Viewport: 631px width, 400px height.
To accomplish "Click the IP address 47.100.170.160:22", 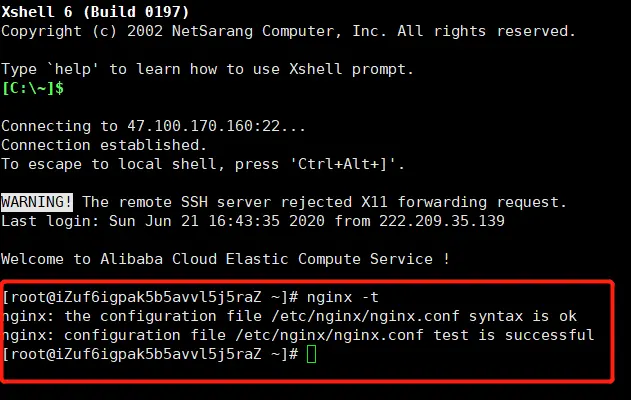I will [203, 126].
